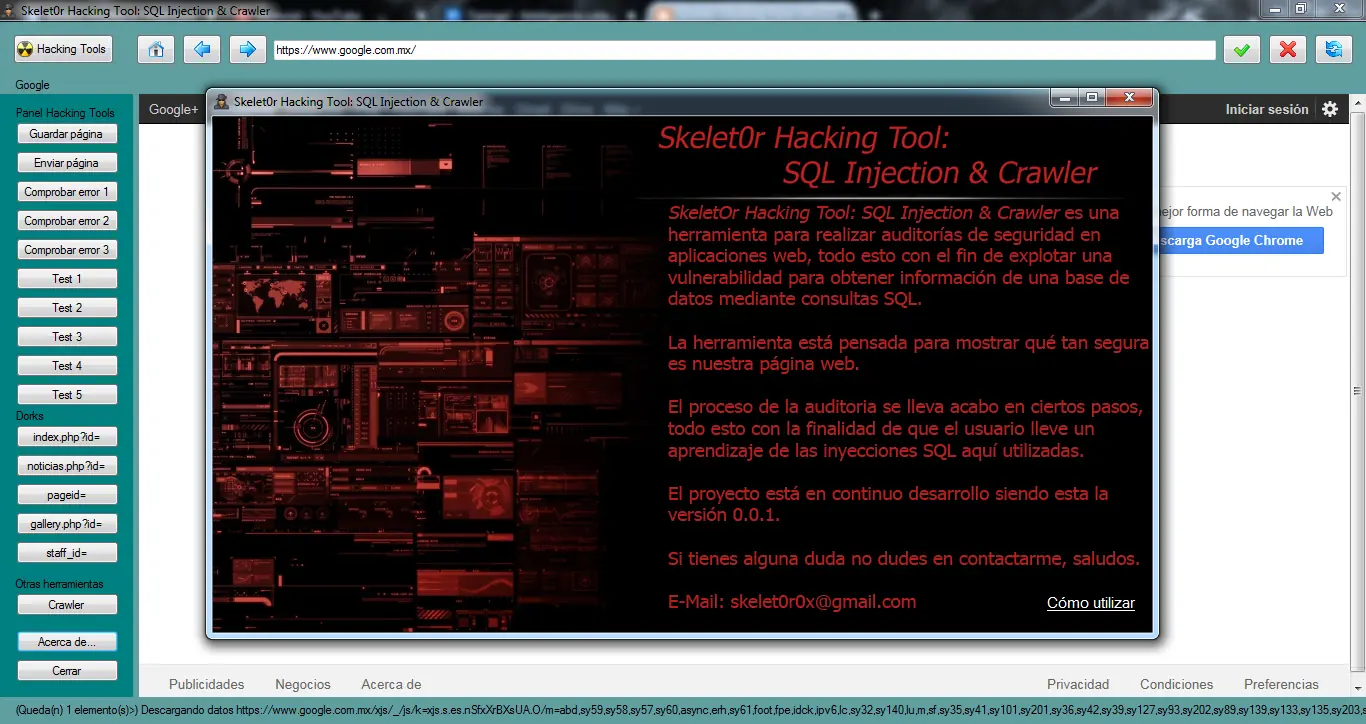Stop loading with red X button
The height and width of the screenshot is (724, 1366).
1288,50
